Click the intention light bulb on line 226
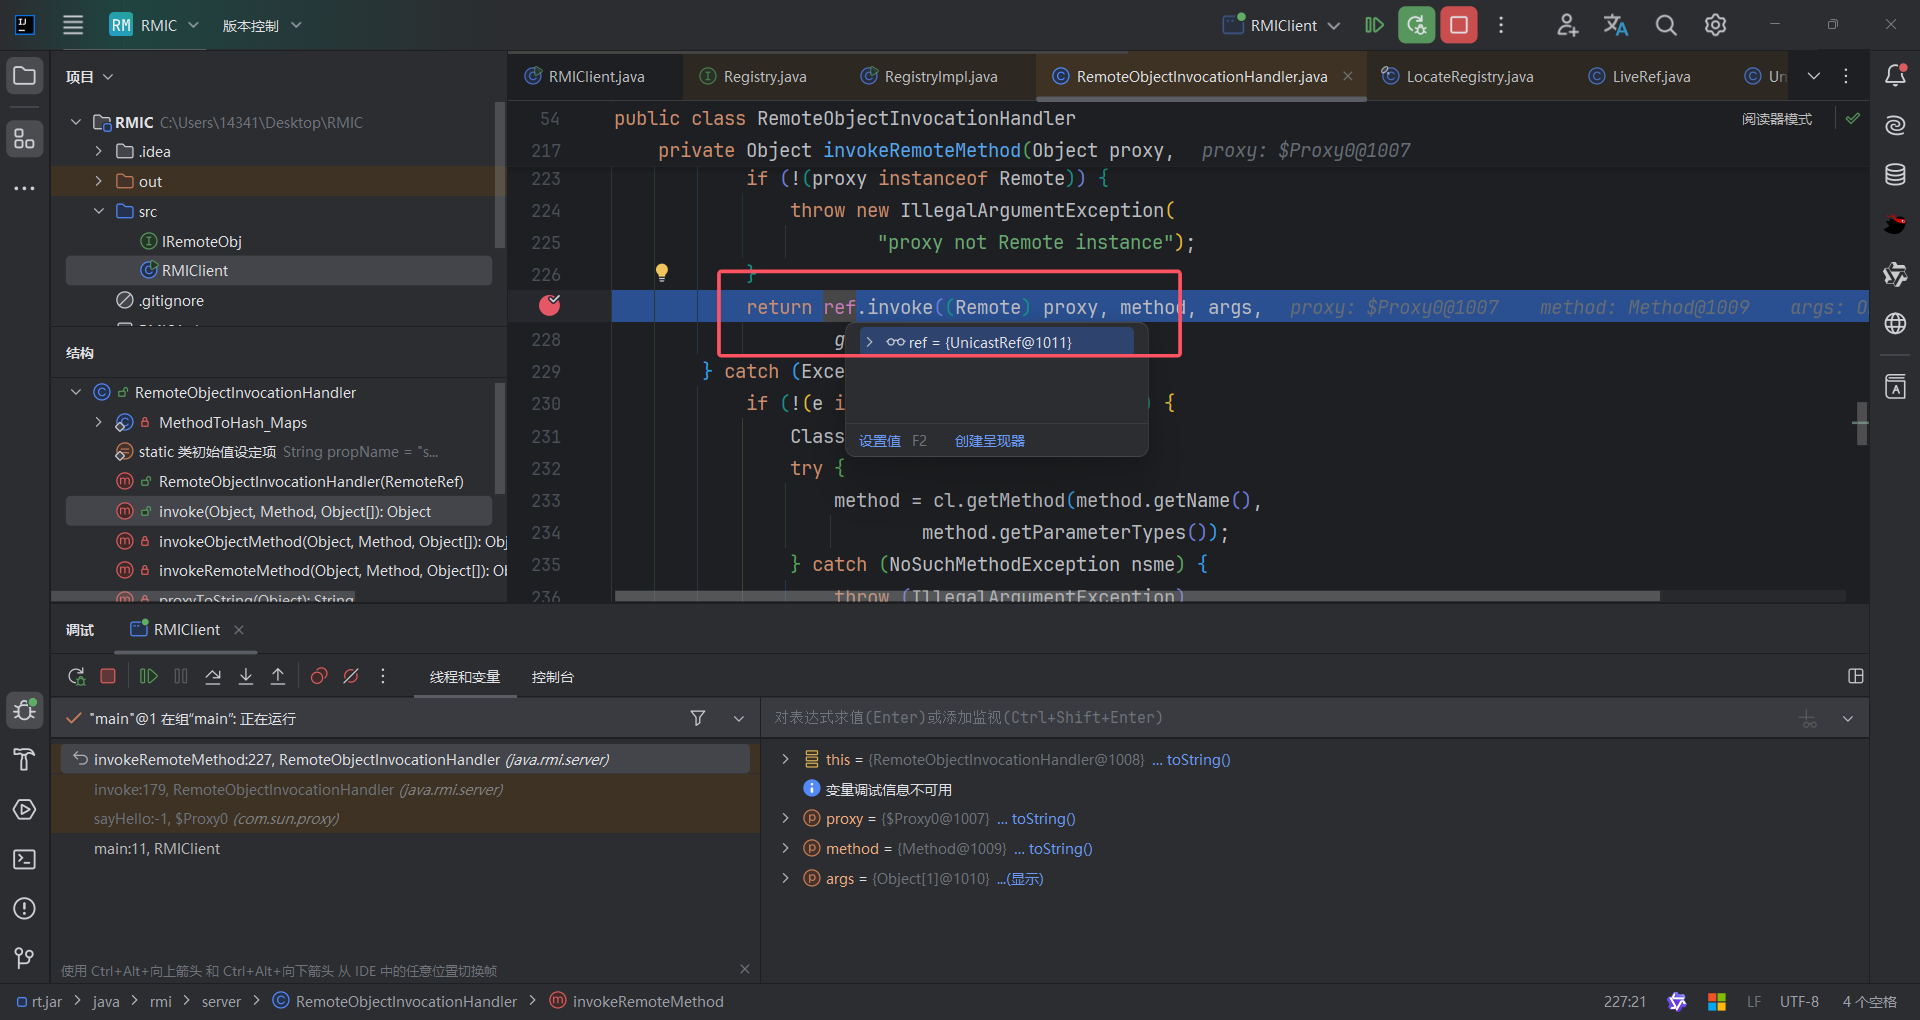The image size is (1920, 1020). click(x=661, y=272)
